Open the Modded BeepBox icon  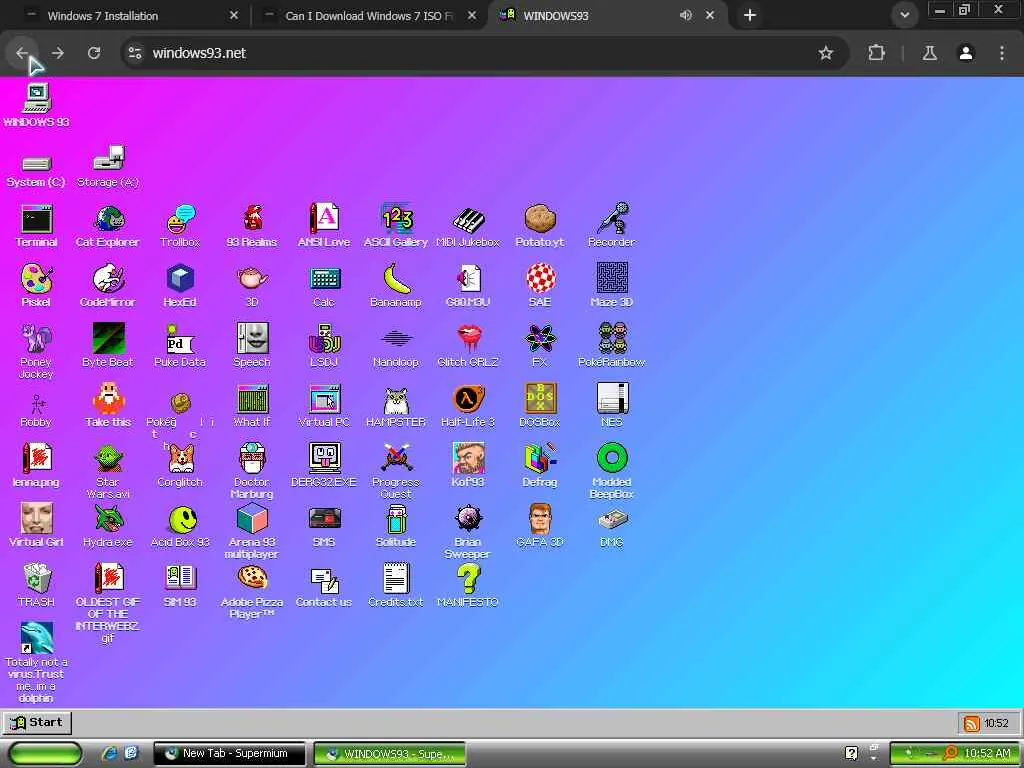coord(611,472)
